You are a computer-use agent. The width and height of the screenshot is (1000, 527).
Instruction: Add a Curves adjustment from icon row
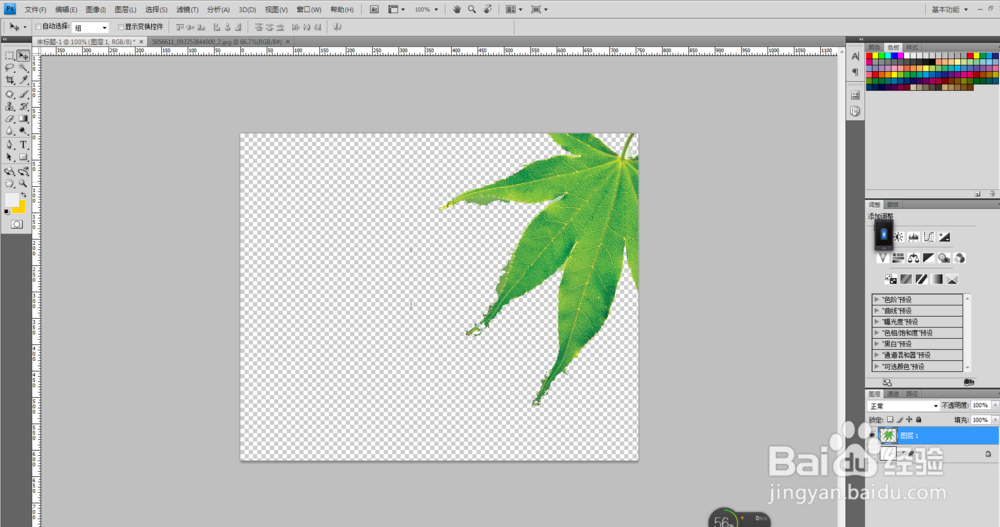click(x=929, y=237)
